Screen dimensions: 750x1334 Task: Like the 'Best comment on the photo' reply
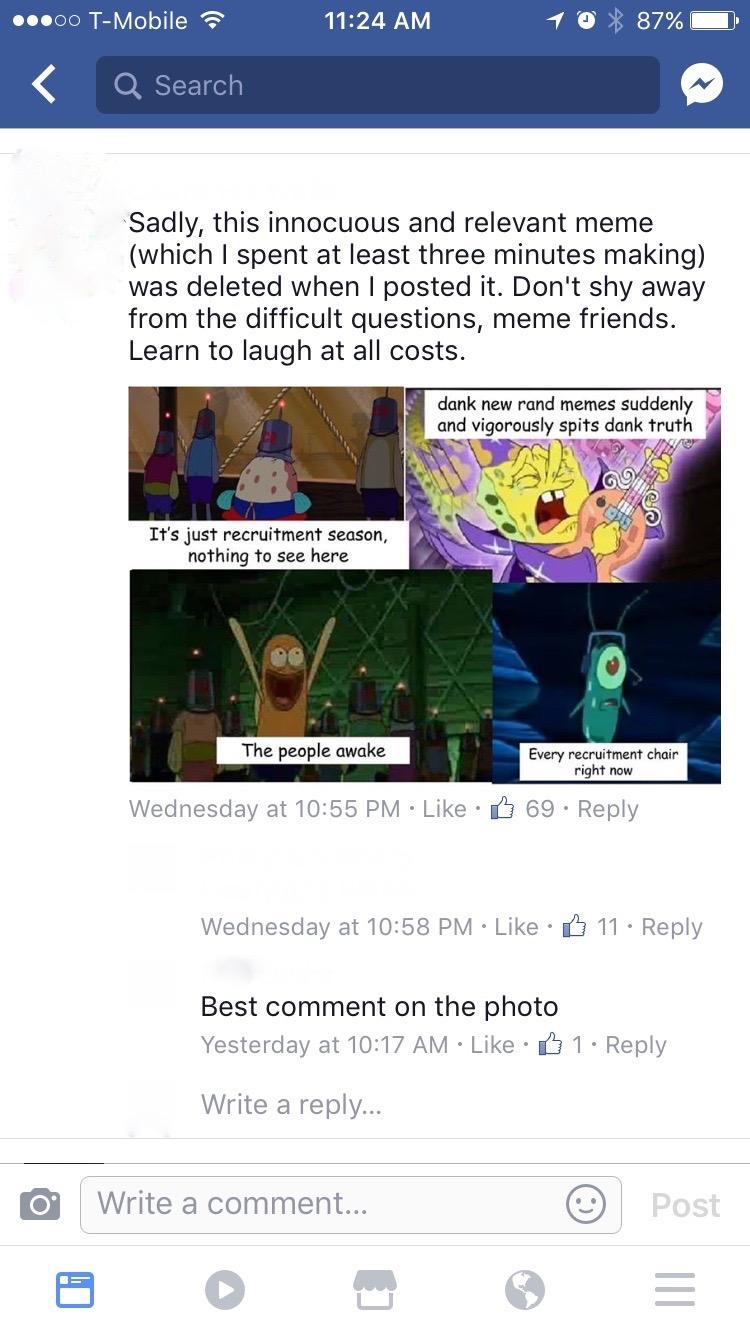tap(492, 1044)
